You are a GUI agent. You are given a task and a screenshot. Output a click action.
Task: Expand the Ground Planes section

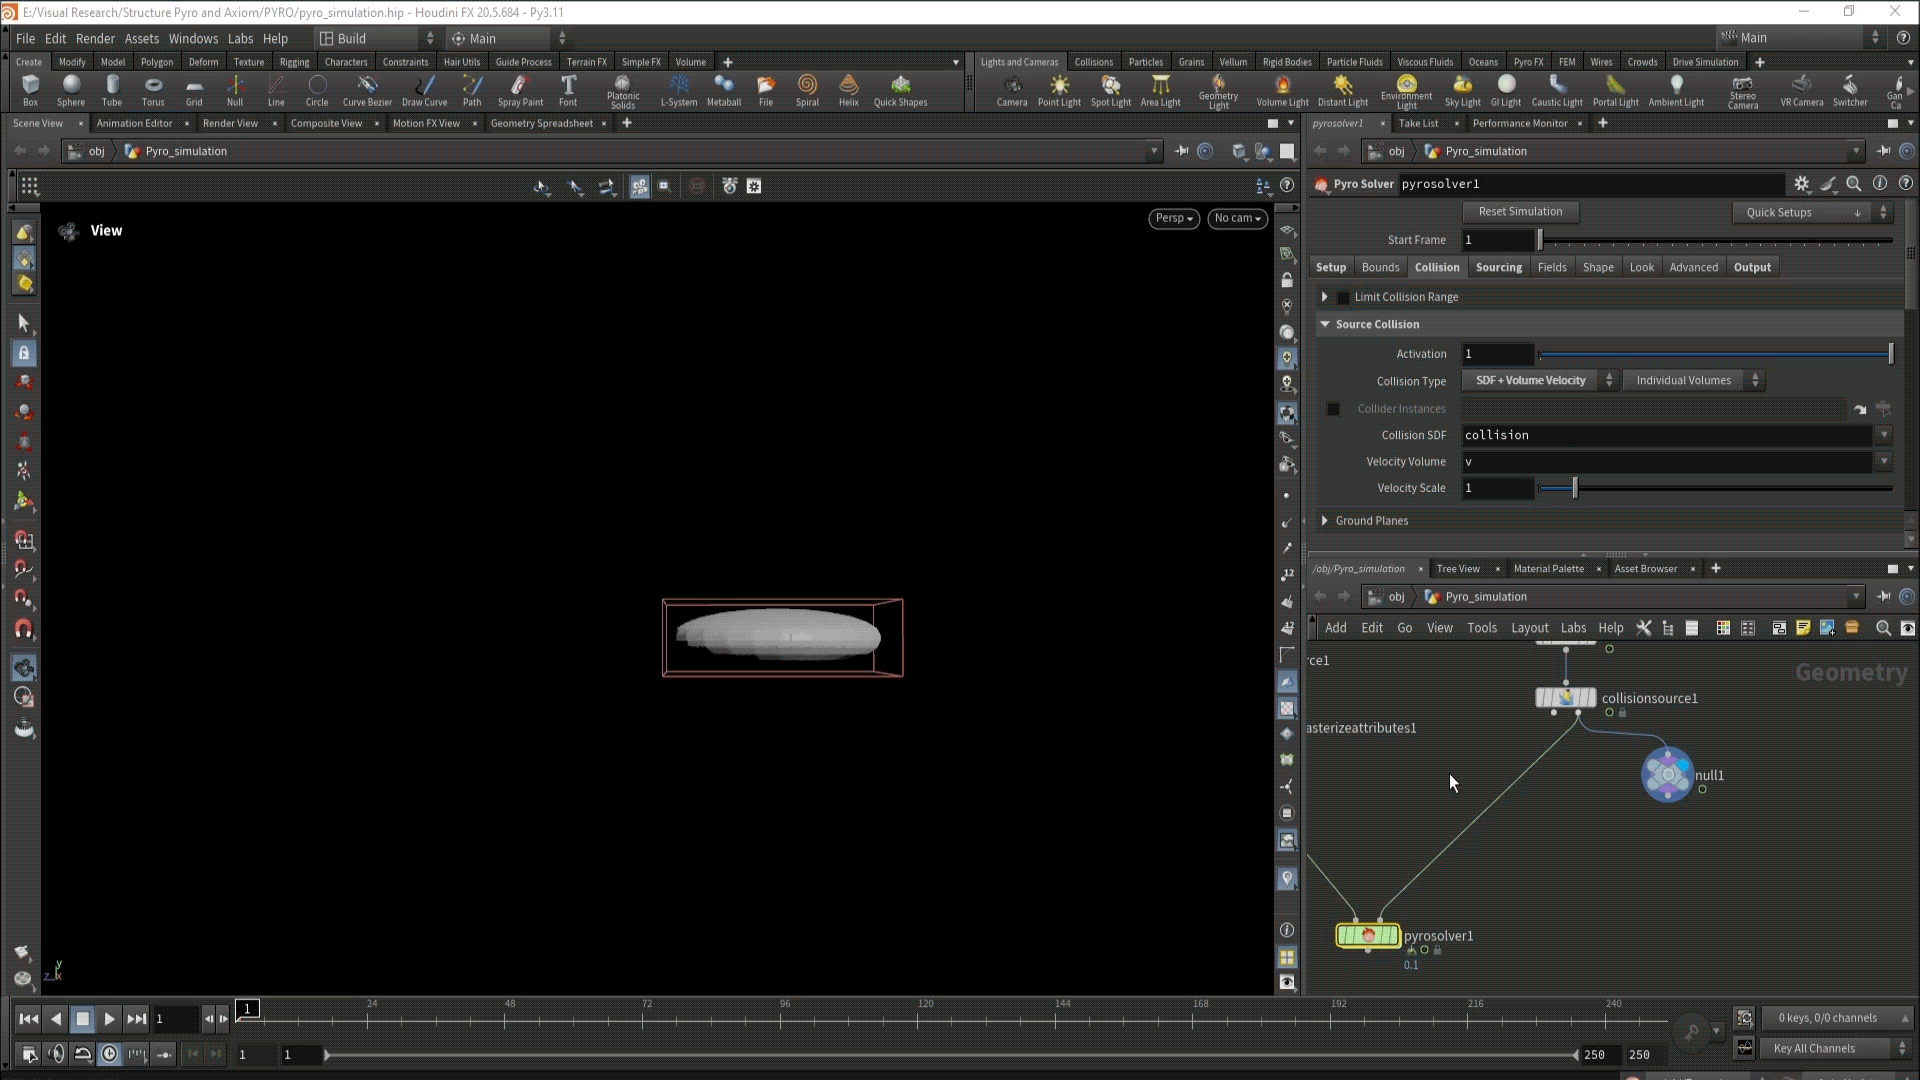[x=1325, y=521]
